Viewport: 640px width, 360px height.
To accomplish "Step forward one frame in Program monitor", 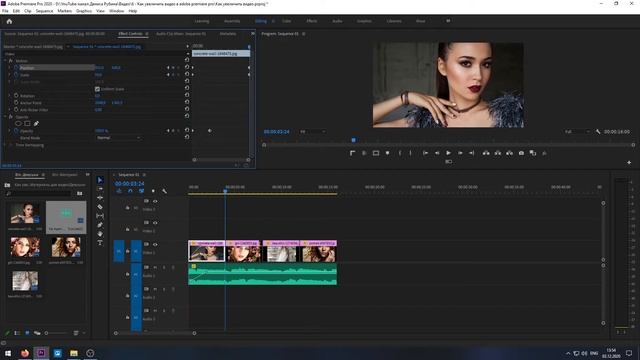I will tap(460, 153).
